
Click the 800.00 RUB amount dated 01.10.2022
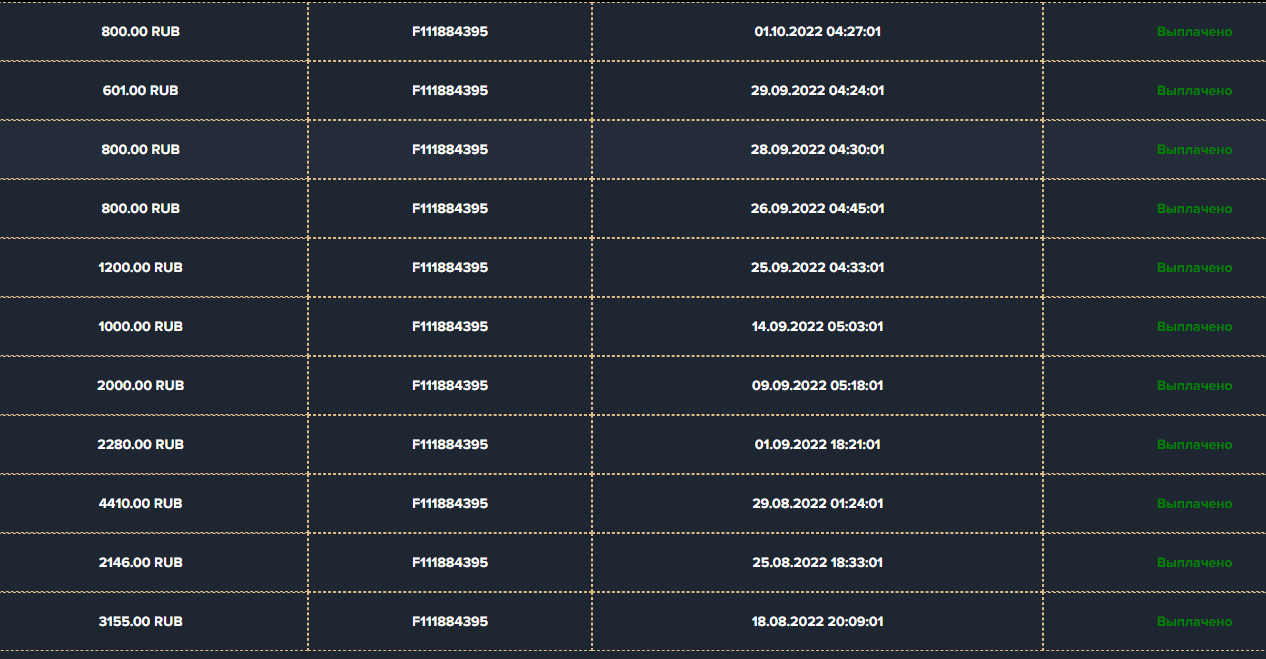(x=140, y=31)
